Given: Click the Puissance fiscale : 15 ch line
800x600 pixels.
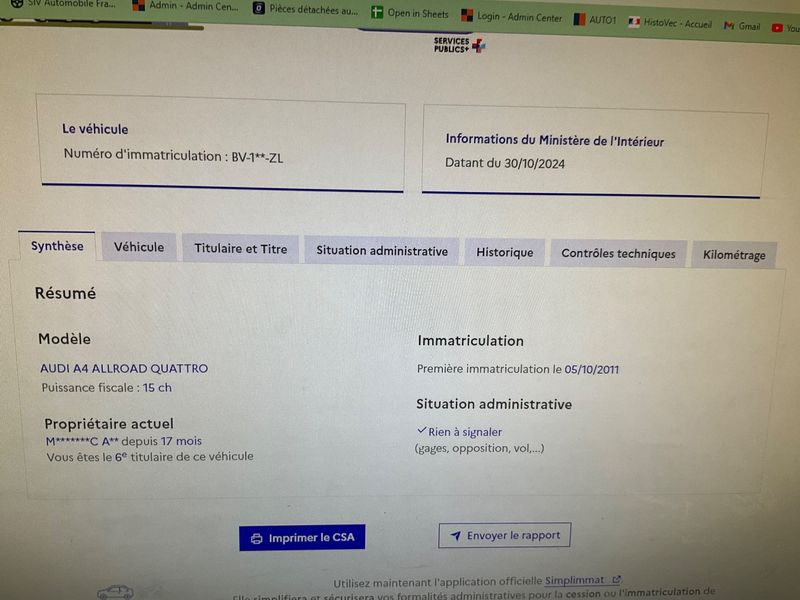Looking at the screenshot, I should click(107, 388).
